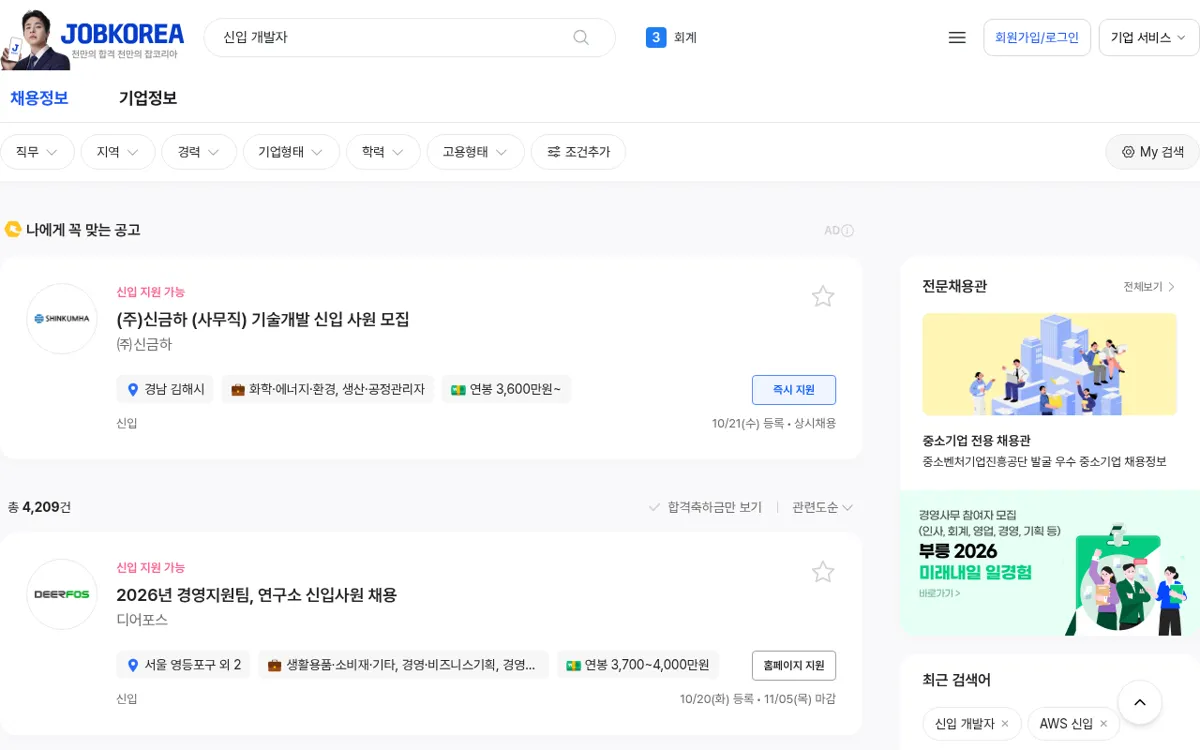
Task: Switch to the 기업정보 tab
Action: point(148,98)
